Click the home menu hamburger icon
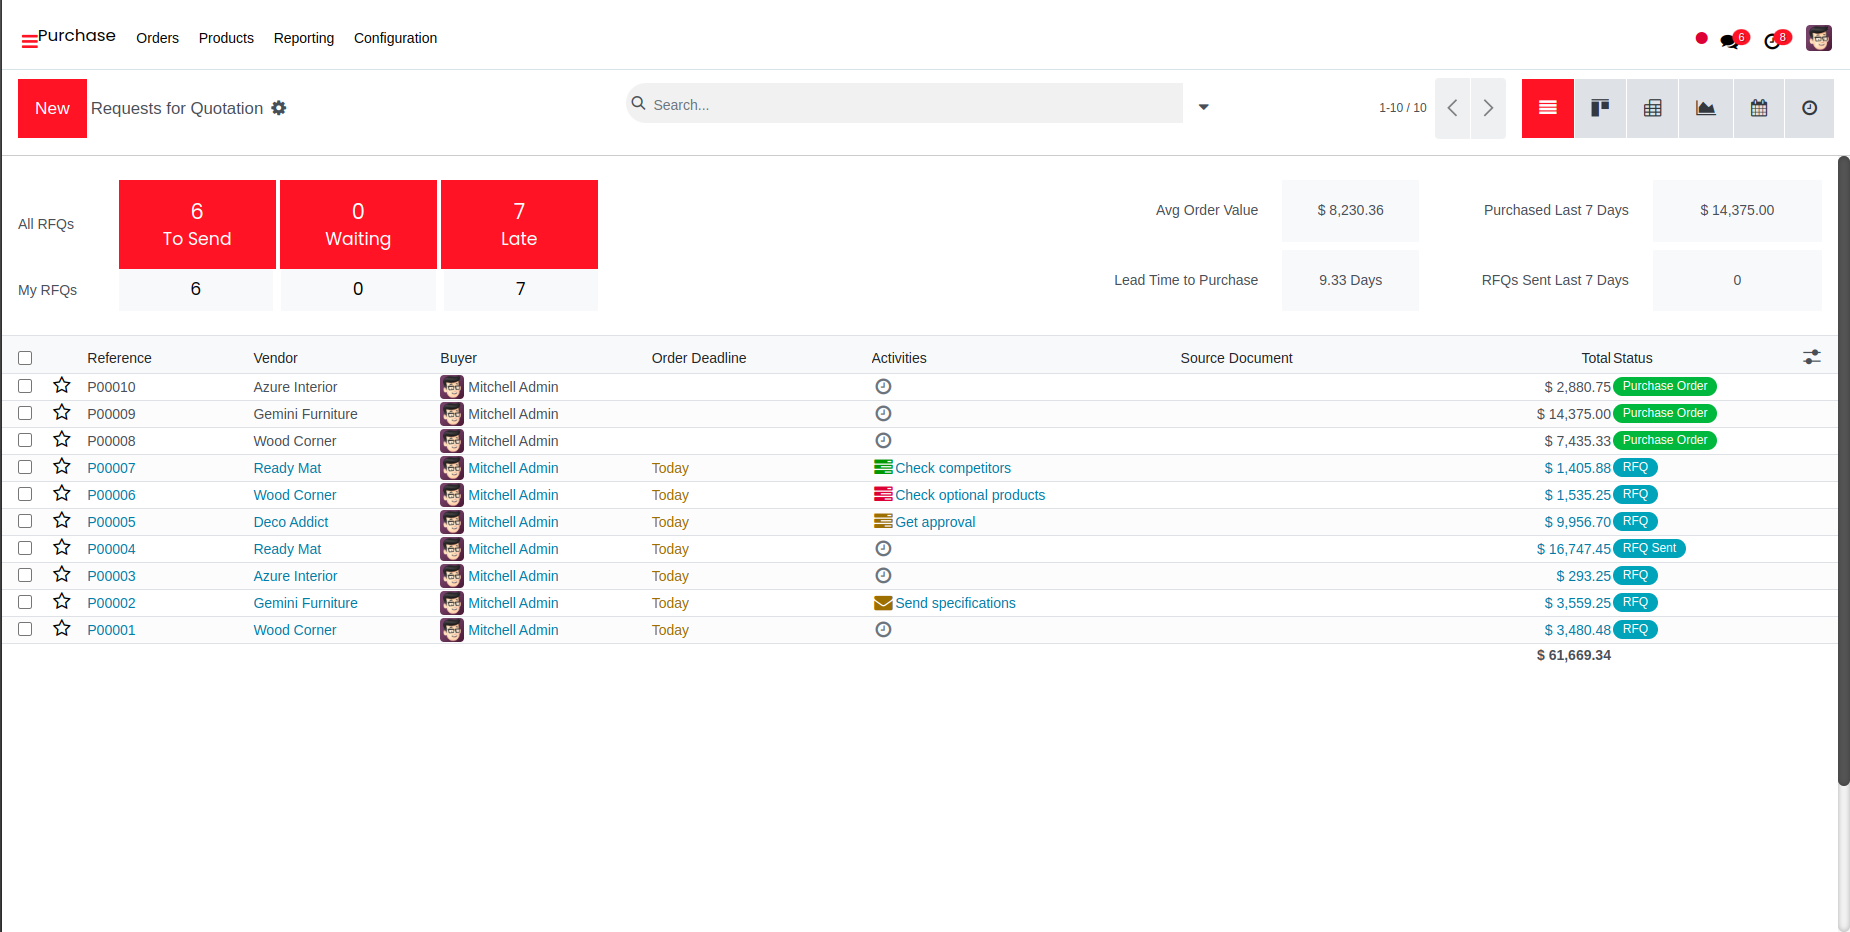This screenshot has width=1850, height=932. tap(29, 41)
